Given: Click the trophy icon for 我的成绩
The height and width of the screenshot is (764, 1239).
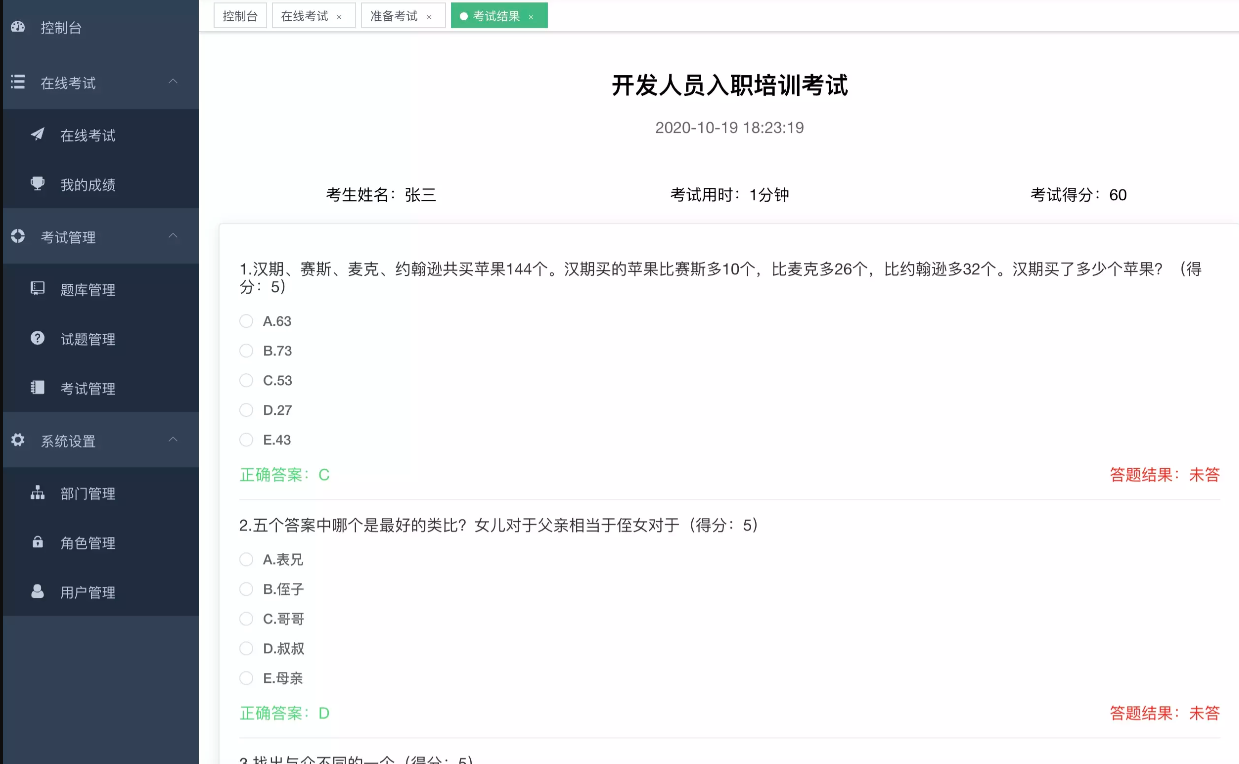Looking at the screenshot, I should tap(38, 184).
